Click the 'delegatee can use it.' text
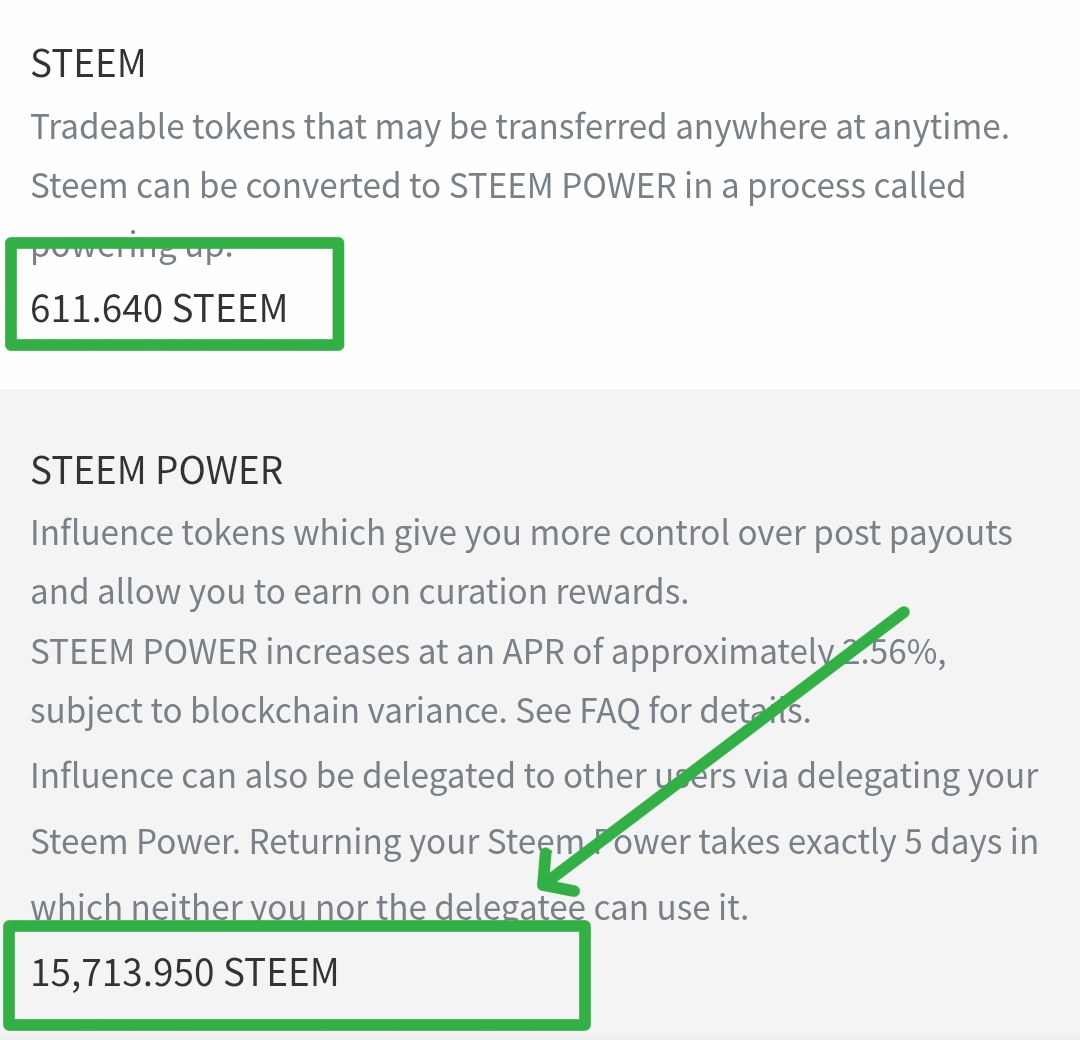Screen dimensions: 1080x1040 592,907
